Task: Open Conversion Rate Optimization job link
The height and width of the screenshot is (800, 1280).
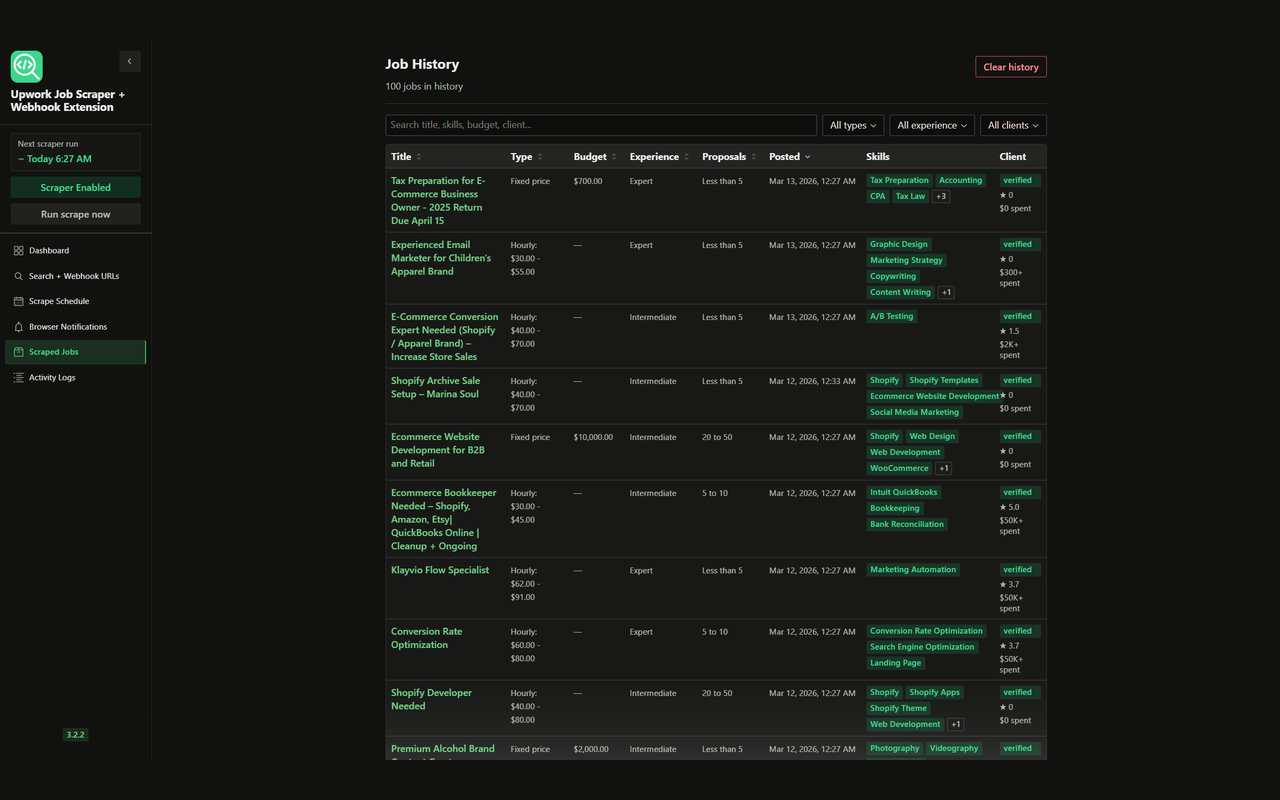Action: (x=427, y=638)
